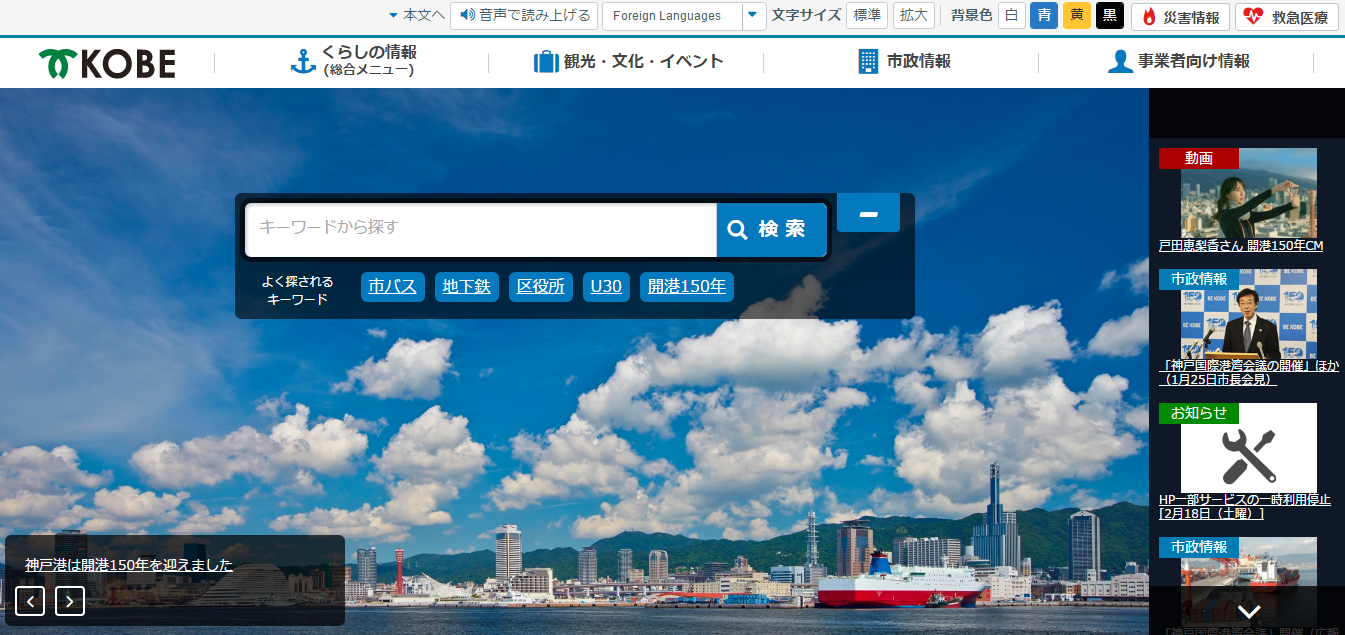Viewport: 1345px width, 635px height.
Task: Select the 開港150年 keyword link
Action: point(687,287)
